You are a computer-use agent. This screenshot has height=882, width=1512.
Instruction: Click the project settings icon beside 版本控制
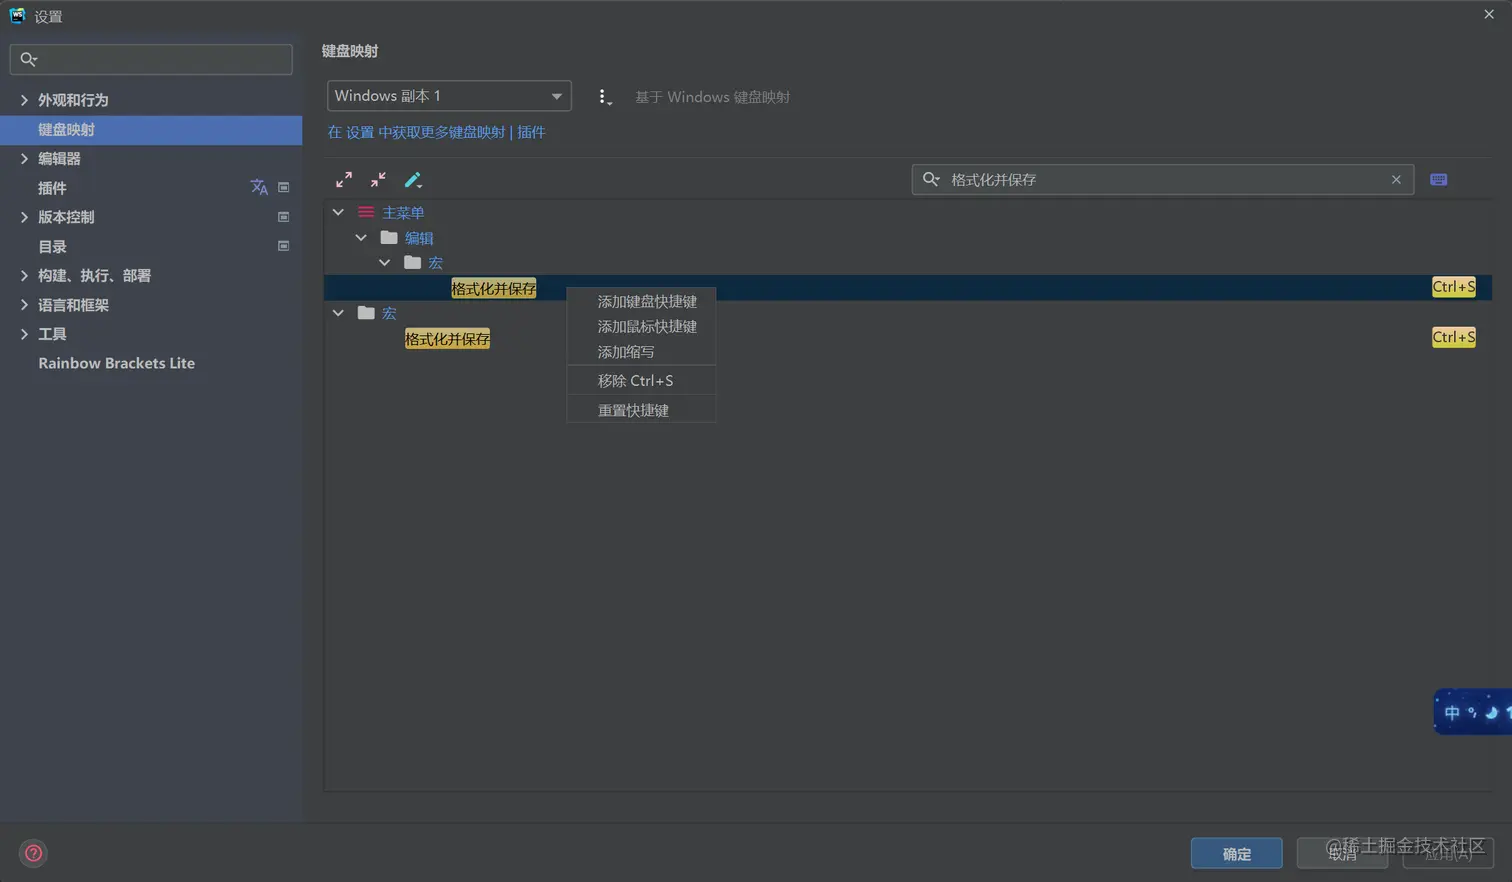pyautogui.click(x=284, y=217)
